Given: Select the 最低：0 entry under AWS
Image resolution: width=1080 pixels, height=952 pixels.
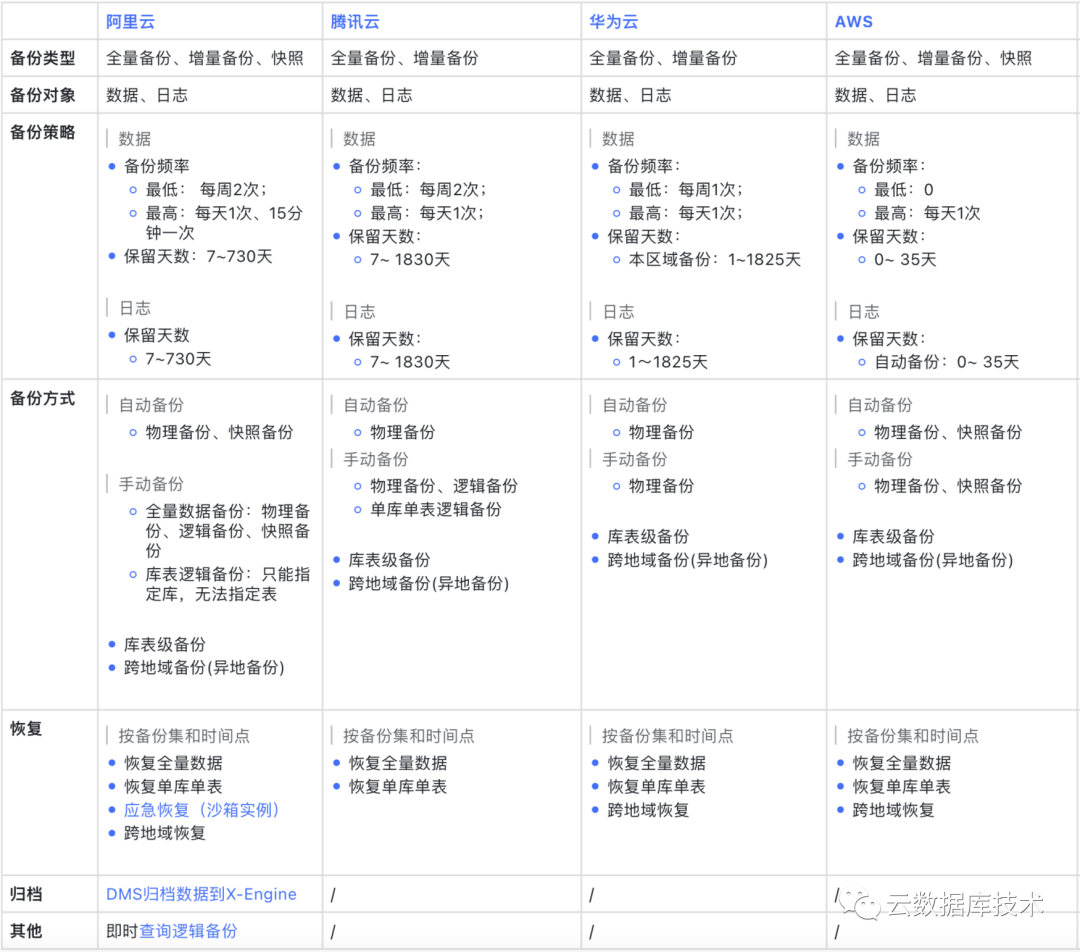Looking at the screenshot, I should tap(903, 189).
